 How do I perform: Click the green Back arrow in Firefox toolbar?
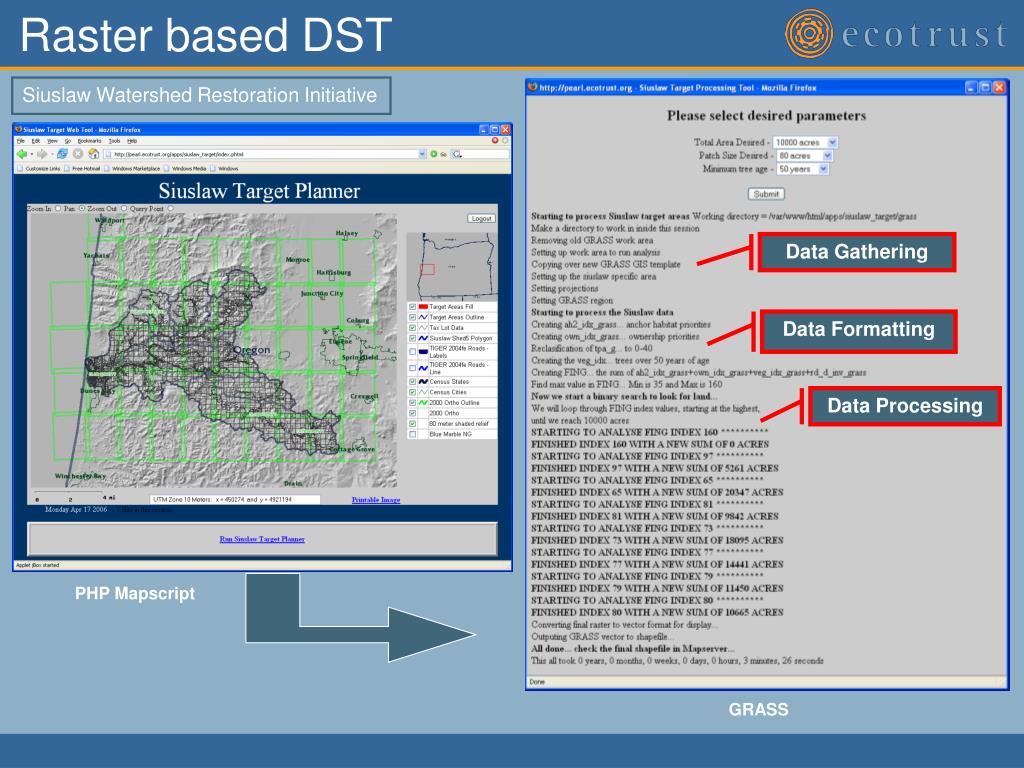click(x=22, y=154)
